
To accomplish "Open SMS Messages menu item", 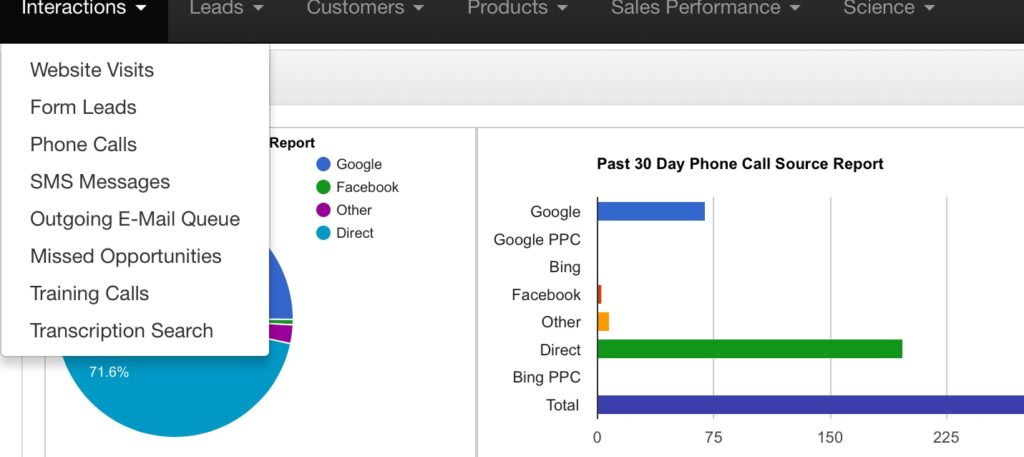I will pos(100,182).
